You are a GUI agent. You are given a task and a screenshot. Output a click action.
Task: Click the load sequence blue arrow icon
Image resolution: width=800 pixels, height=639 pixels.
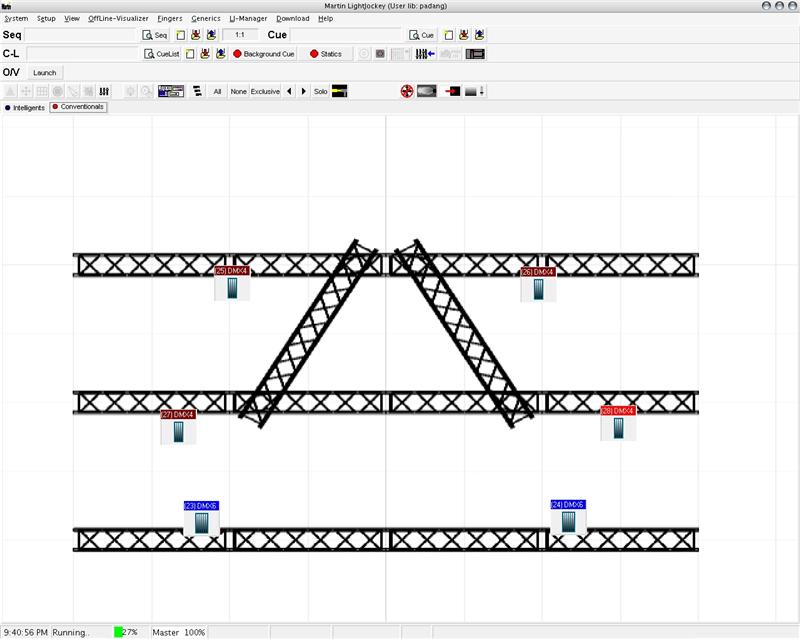pos(211,35)
